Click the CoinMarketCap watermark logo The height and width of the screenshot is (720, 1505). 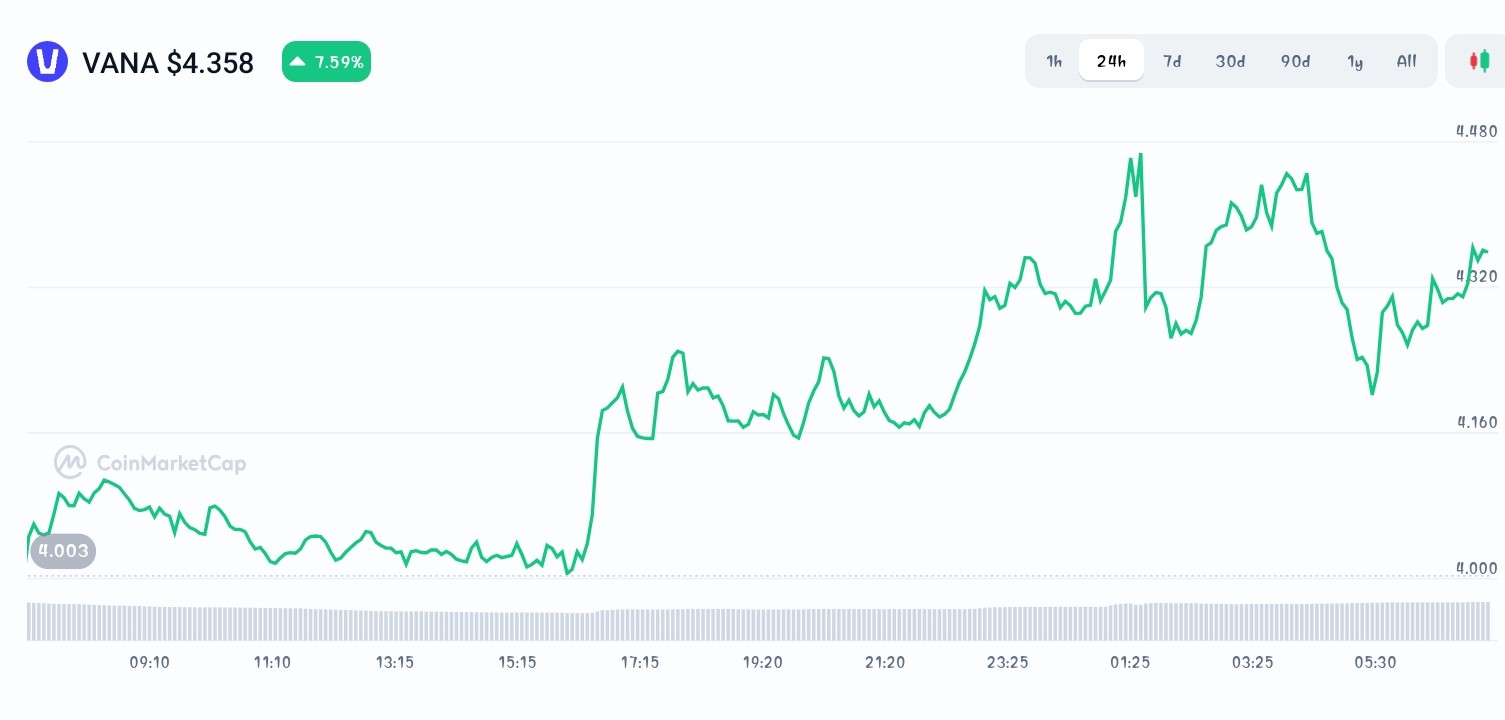coord(150,462)
